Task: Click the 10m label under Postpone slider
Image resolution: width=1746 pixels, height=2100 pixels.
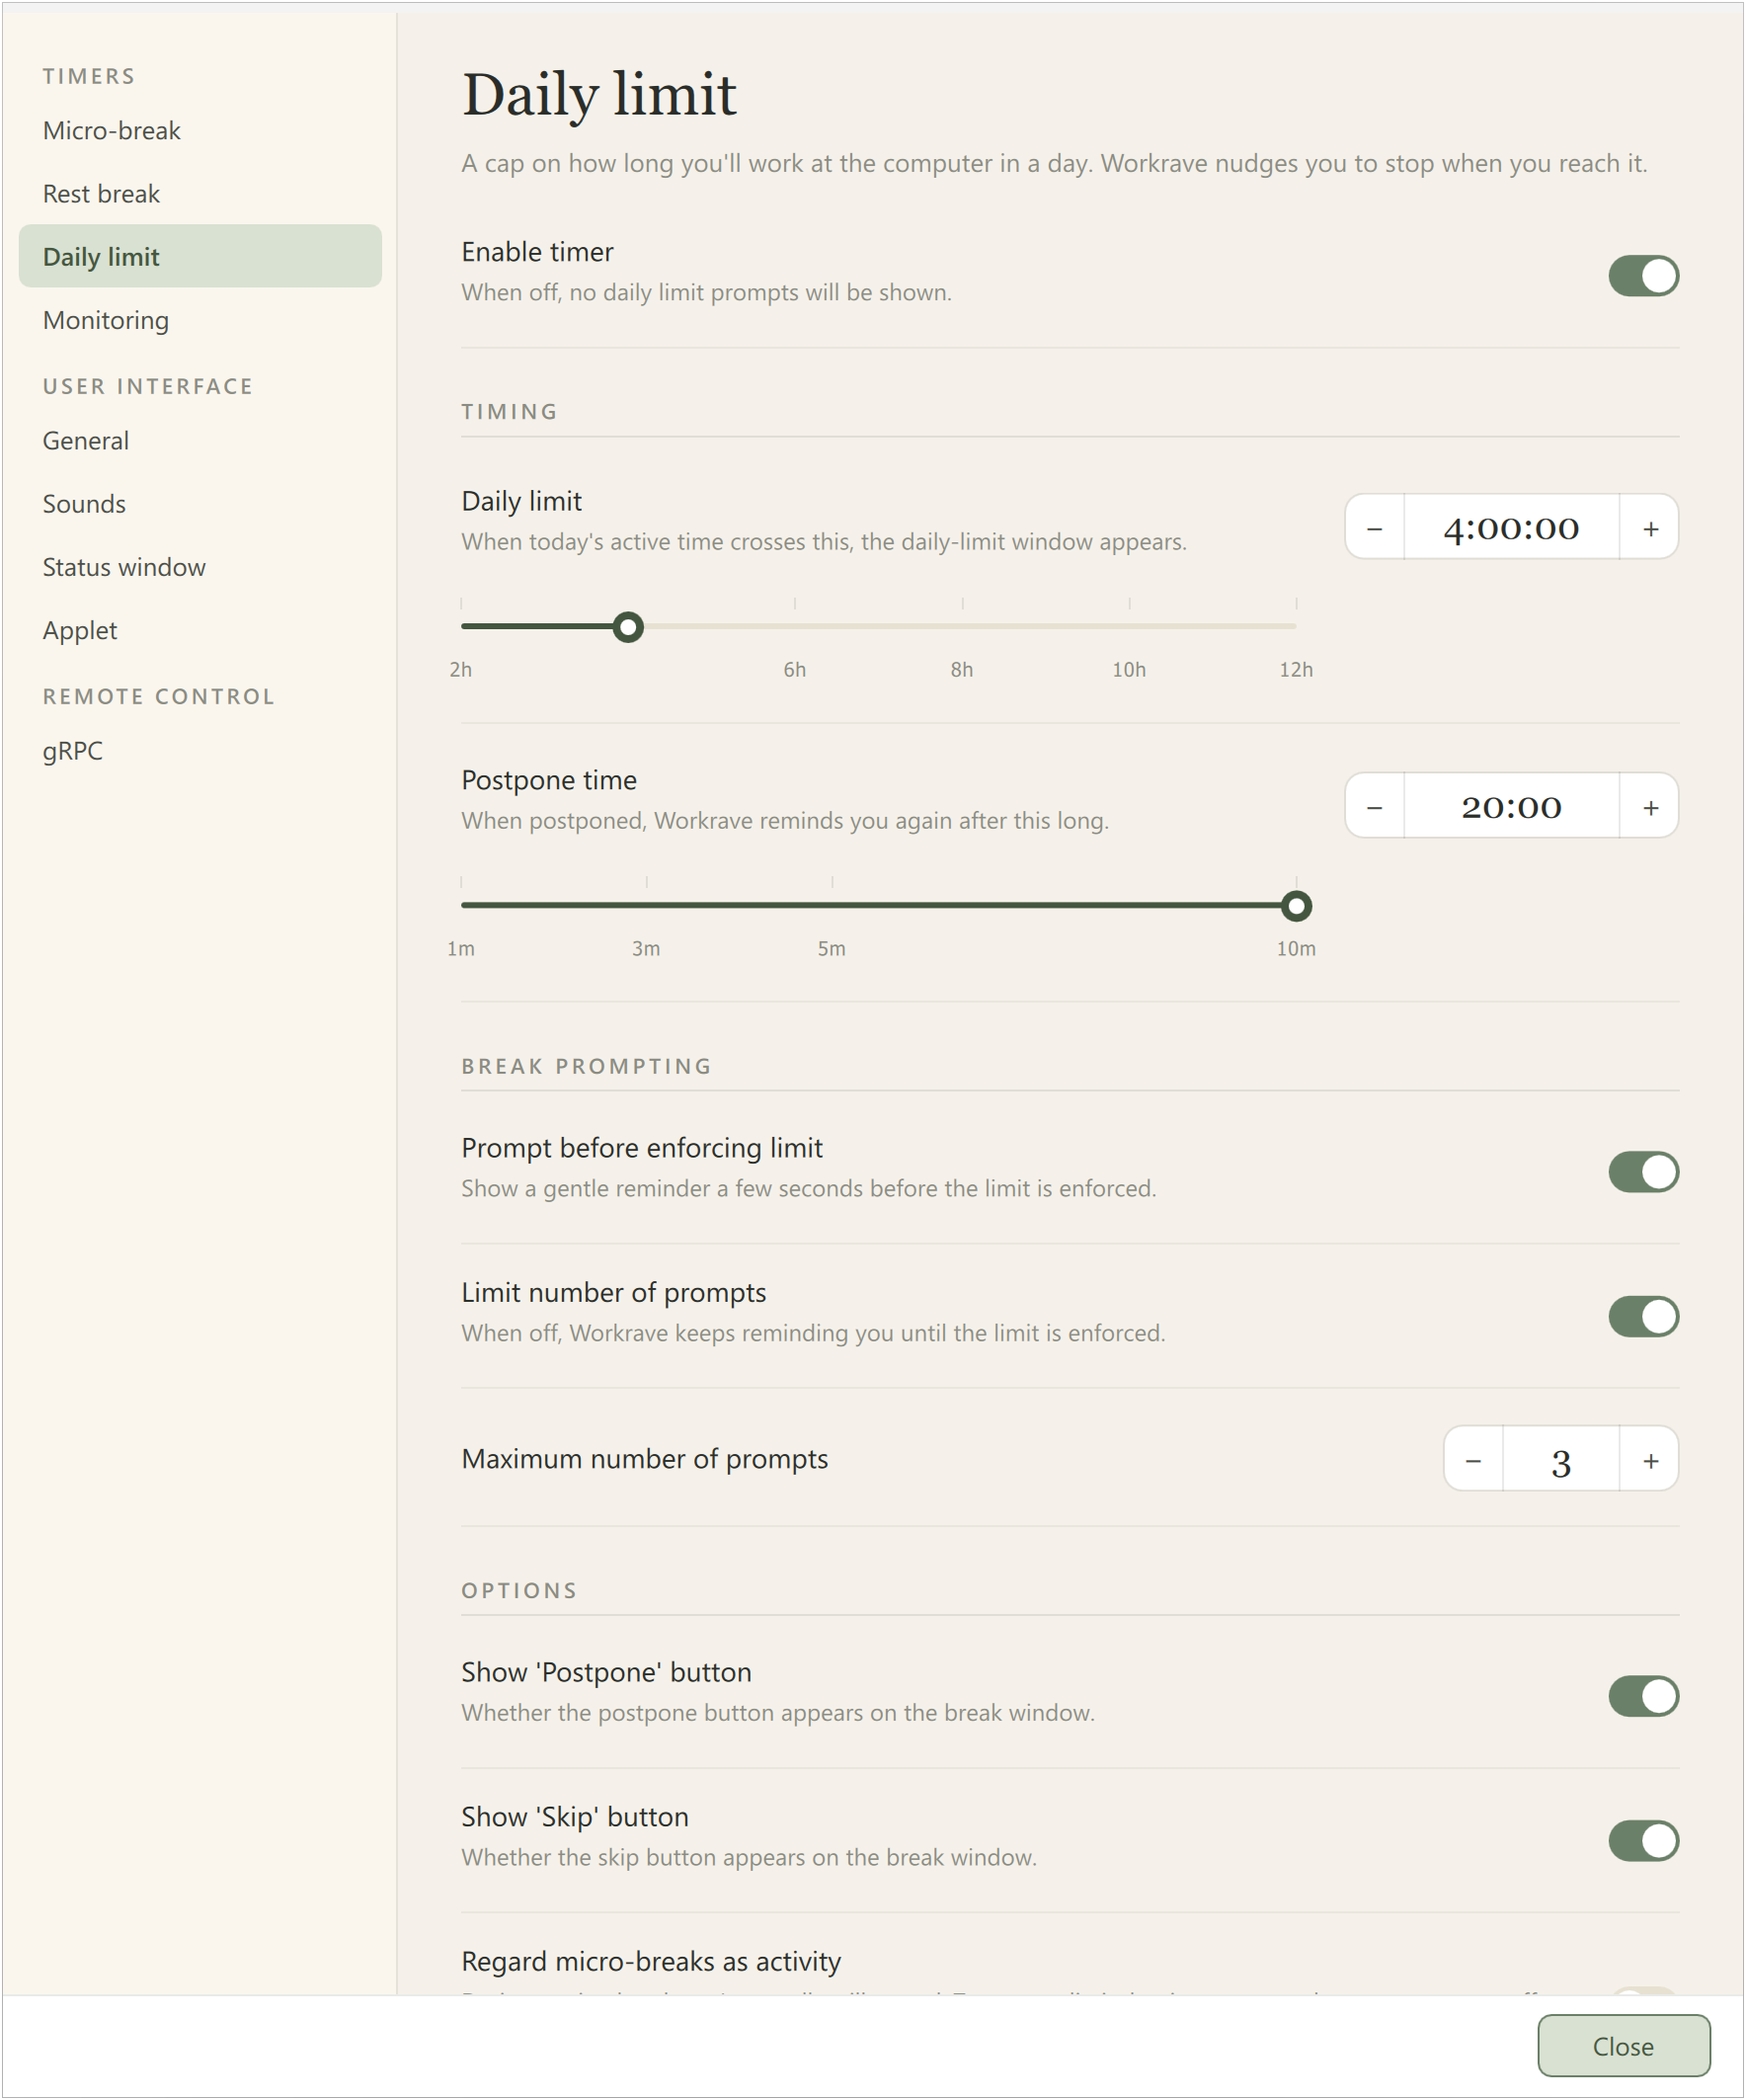Action: point(1296,949)
